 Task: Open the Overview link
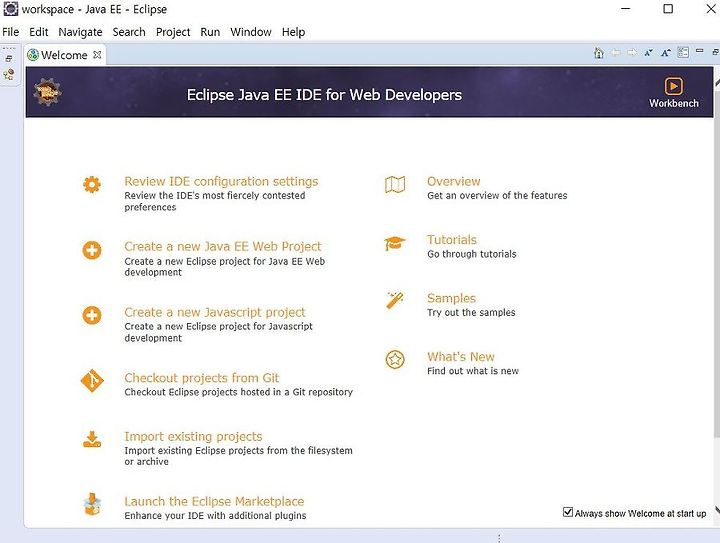pos(454,181)
